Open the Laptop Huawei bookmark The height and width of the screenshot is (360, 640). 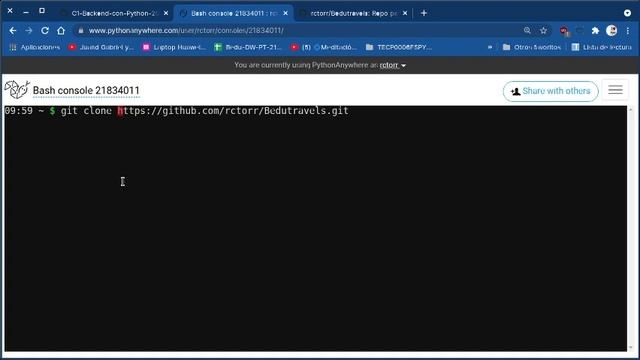coord(174,47)
